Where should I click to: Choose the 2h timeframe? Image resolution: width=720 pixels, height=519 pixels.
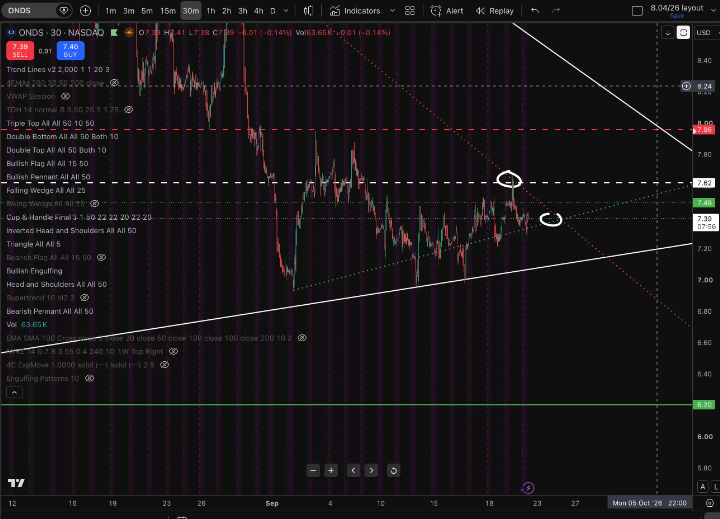click(227, 11)
